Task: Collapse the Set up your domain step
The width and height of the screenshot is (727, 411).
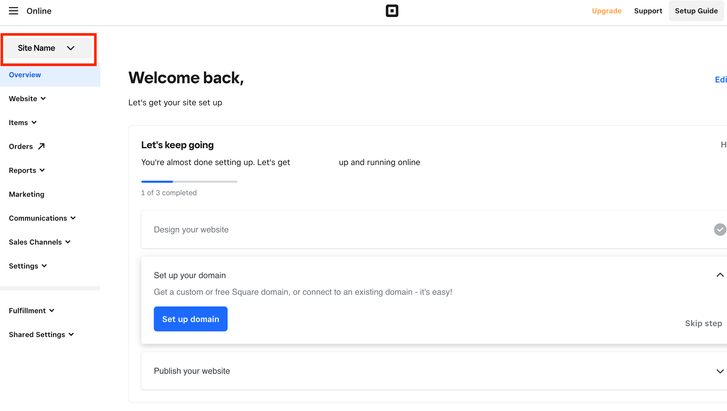Action: tap(719, 275)
